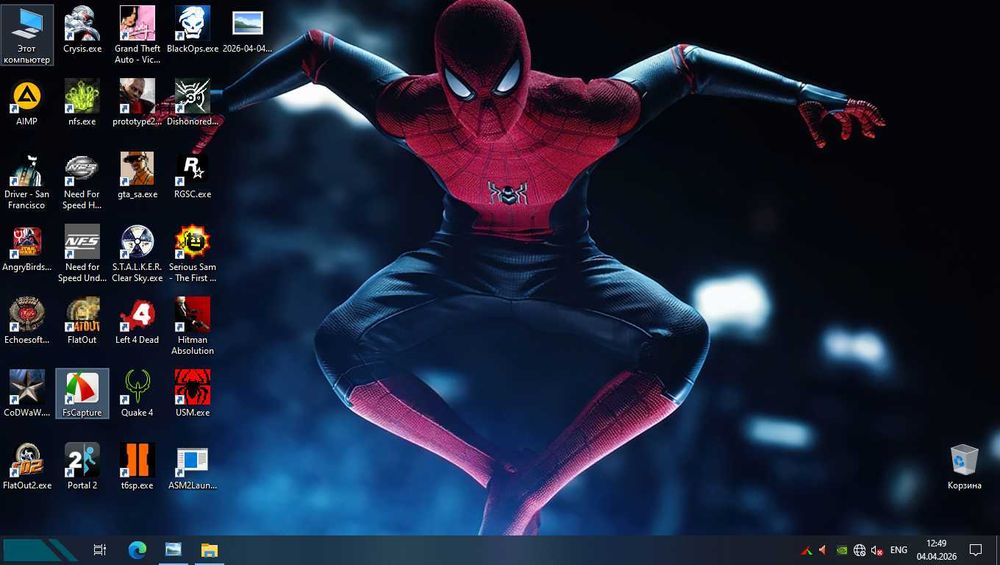Select the Portal 2 shortcut
Viewport: 1000px width, 565px height.
pos(82,466)
